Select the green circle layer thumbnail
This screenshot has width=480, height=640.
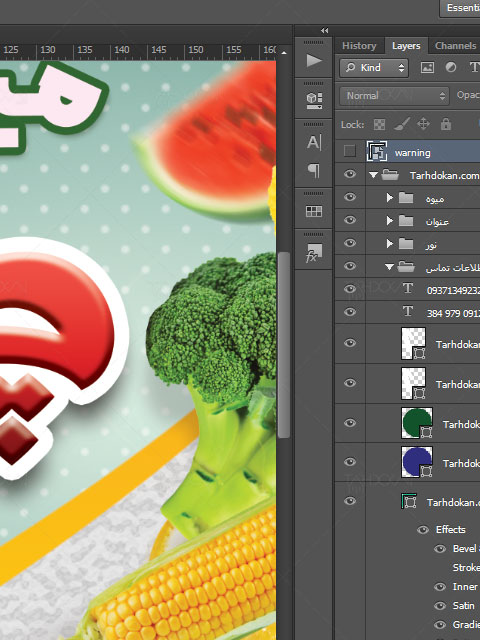(417, 423)
